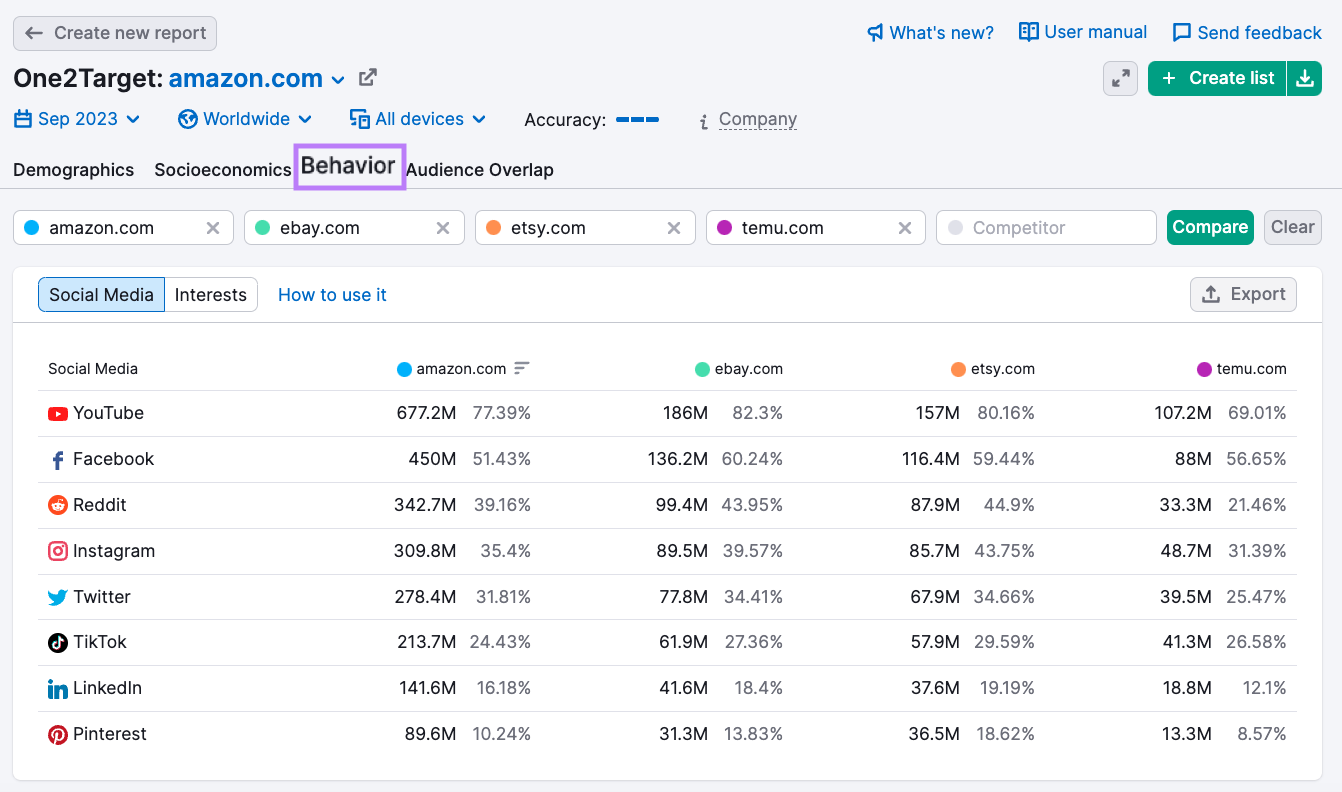Image resolution: width=1342 pixels, height=792 pixels.
Task: Open the Audience Overlap tab
Action: 480,170
